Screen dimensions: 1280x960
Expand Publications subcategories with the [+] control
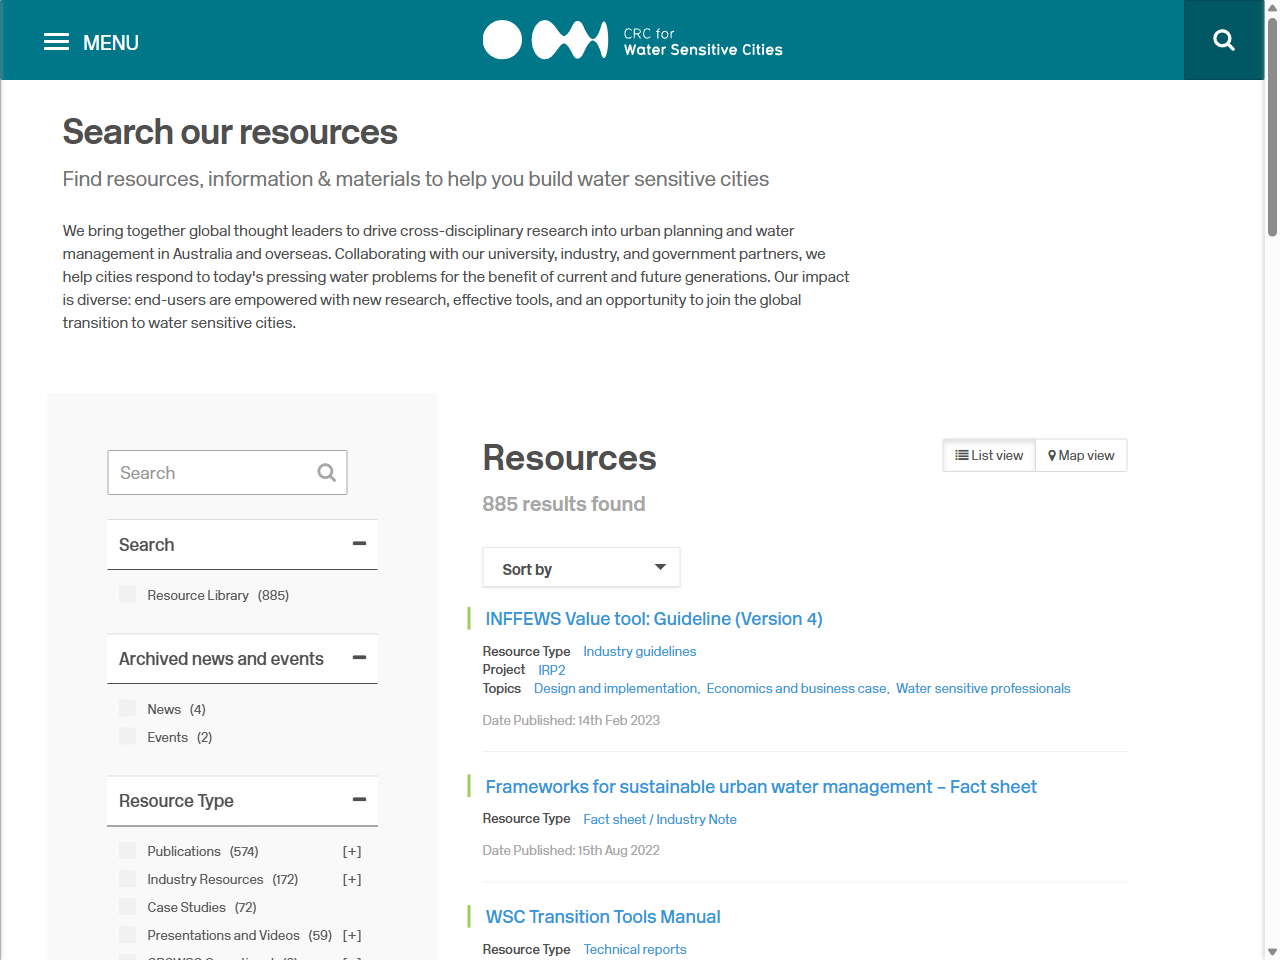(x=351, y=850)
